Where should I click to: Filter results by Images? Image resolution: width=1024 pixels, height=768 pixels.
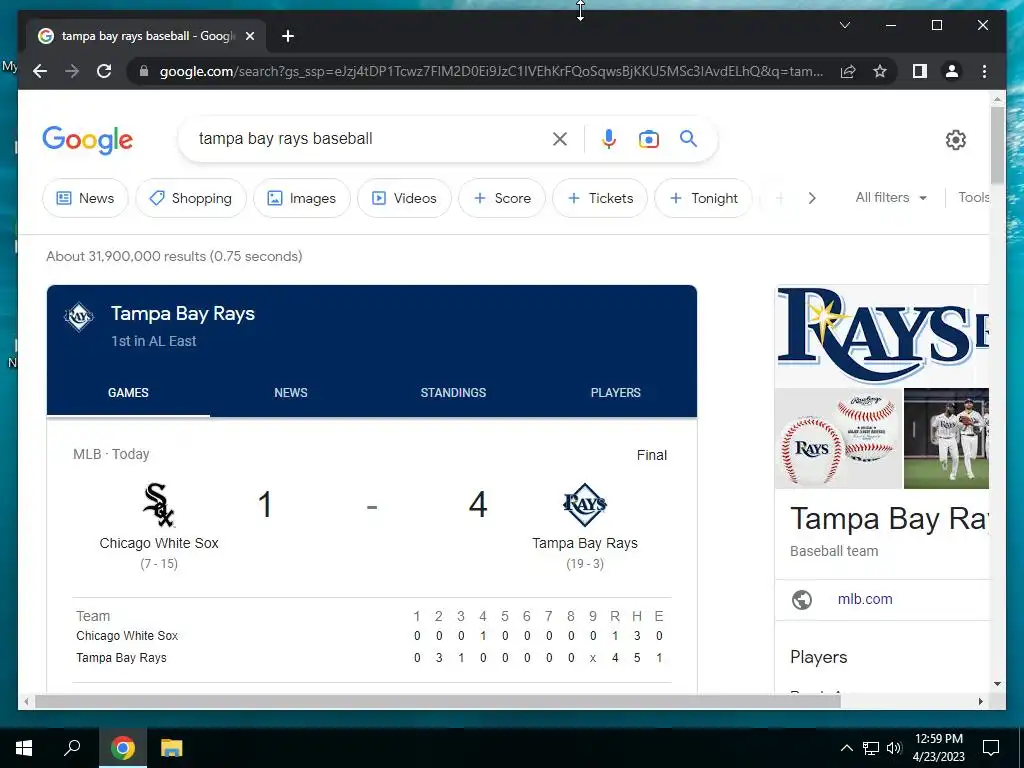(302, 198)
